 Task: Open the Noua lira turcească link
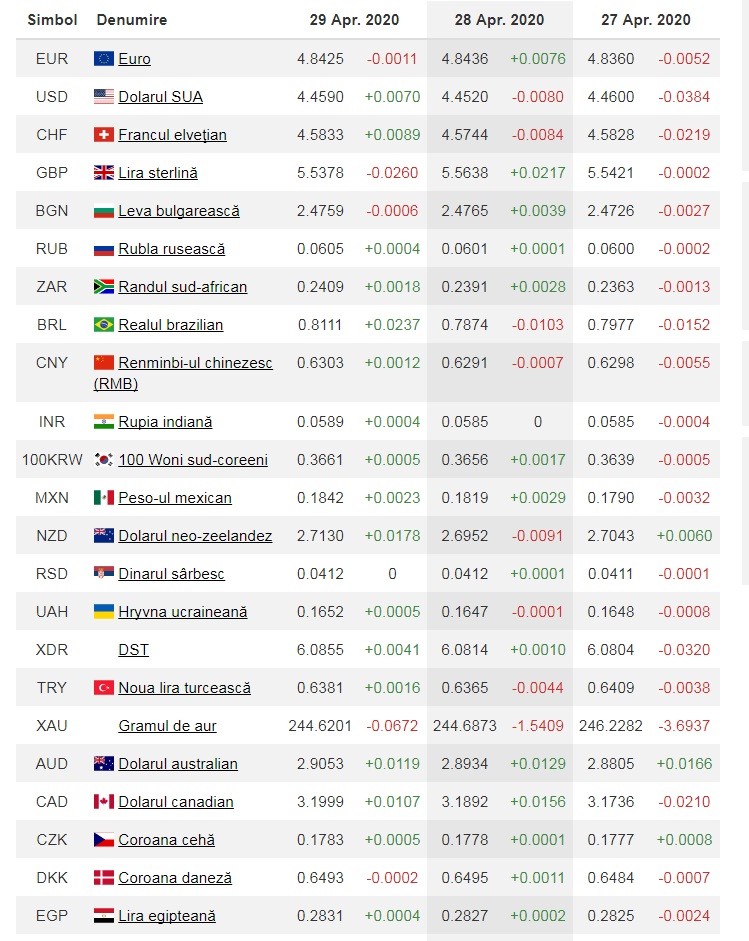tap(184, 688)
